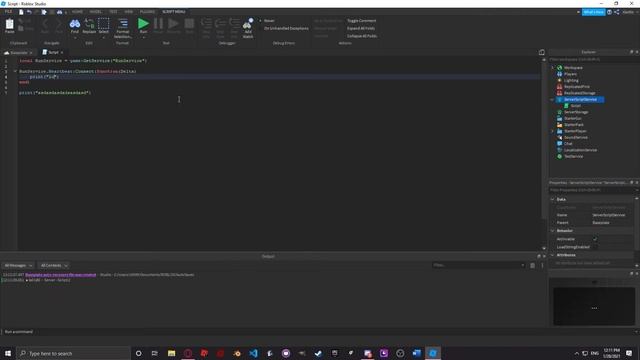Click Toggle Comment action
The width and height of the screenshot is (640, 360).
point(362,20)
